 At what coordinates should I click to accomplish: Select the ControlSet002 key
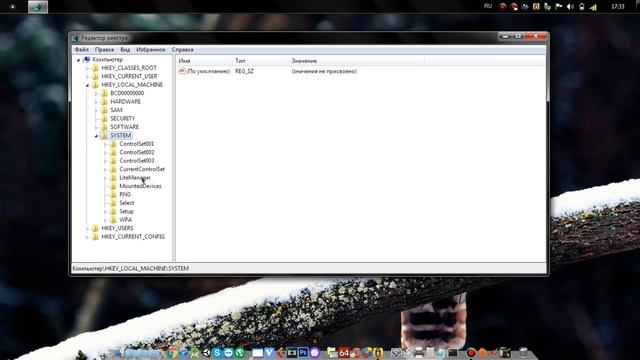point(137,152)
